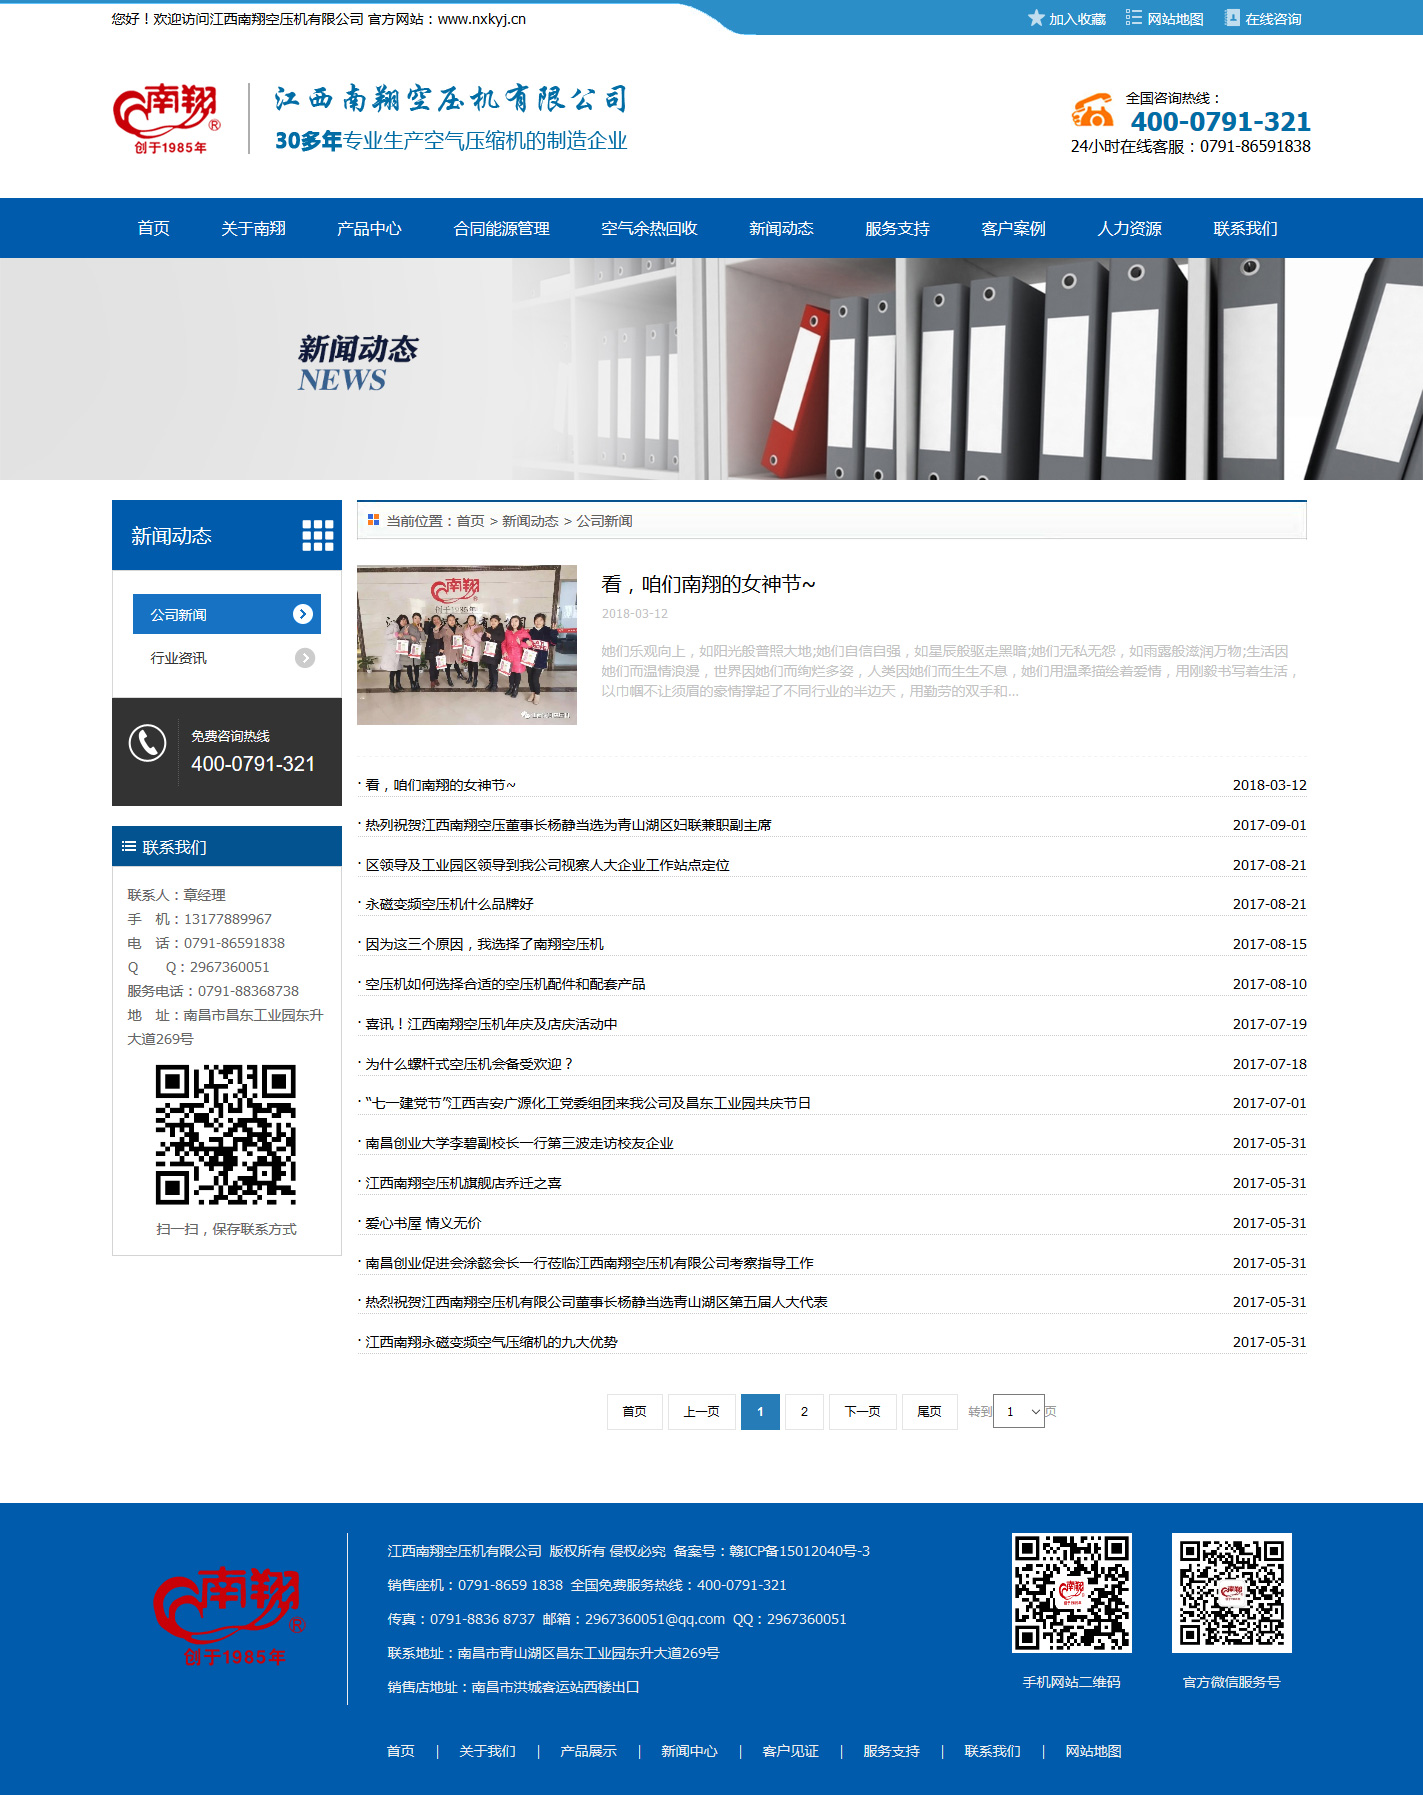Click 首页 in the breadcrumb

point(470,521)
